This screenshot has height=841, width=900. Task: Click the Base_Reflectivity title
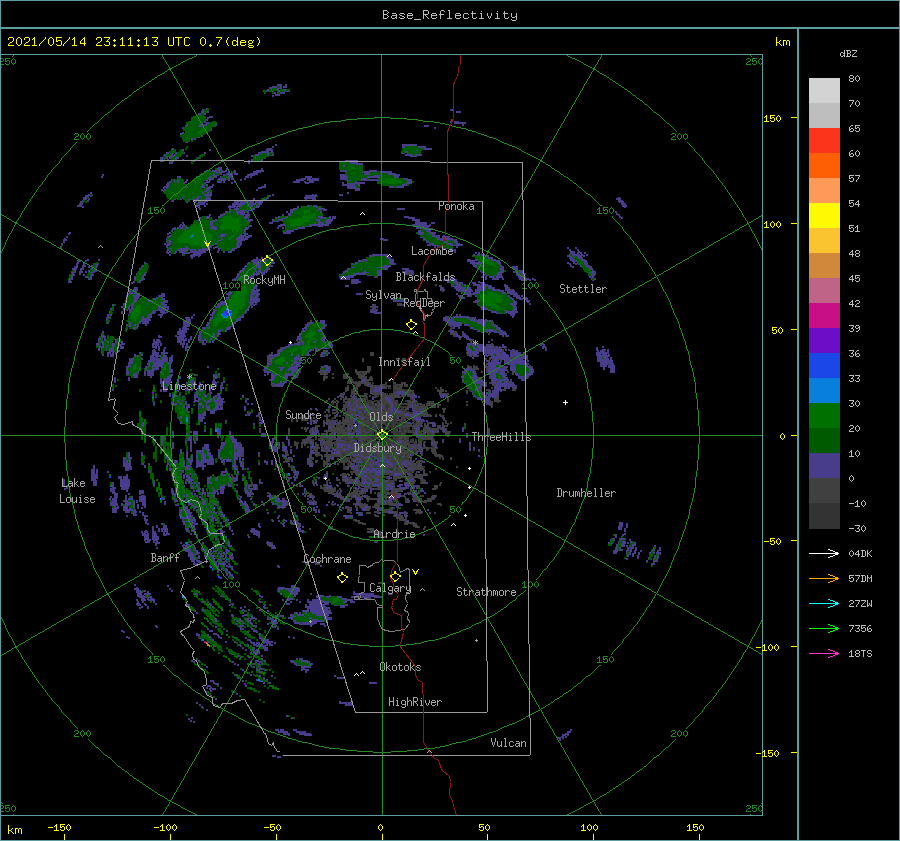coord(450,15)
